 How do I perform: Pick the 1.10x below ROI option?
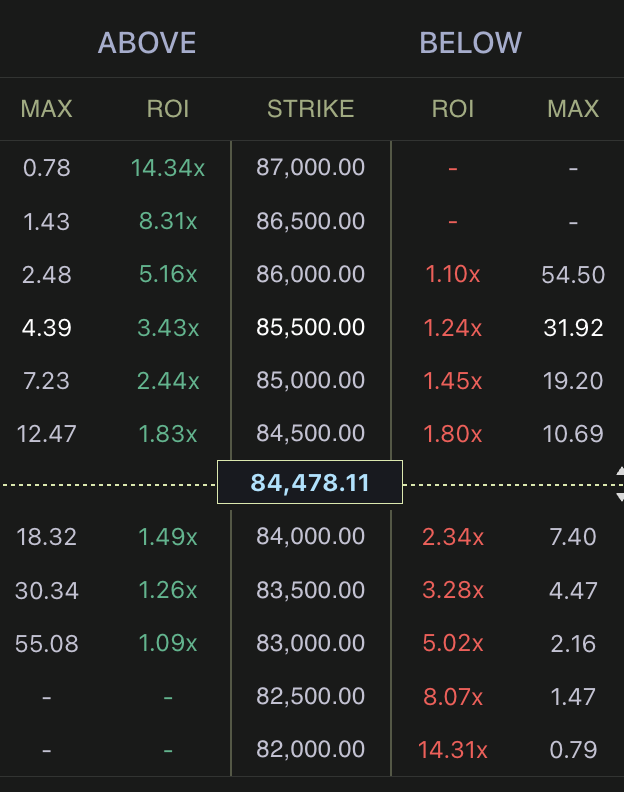pos(453,274)
